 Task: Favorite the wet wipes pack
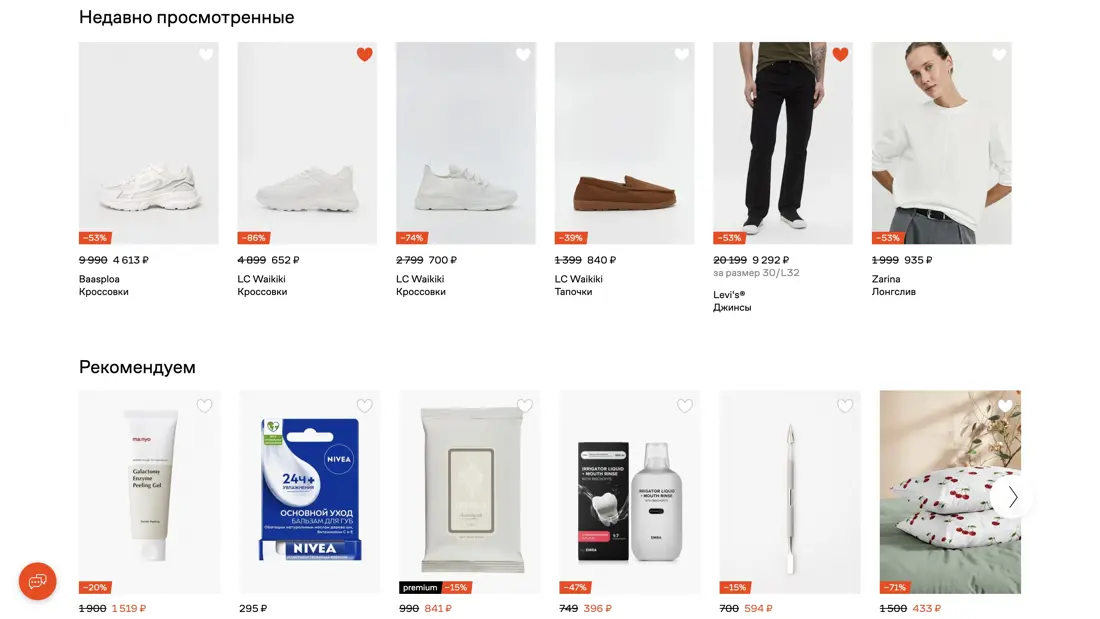pos(525,406)
